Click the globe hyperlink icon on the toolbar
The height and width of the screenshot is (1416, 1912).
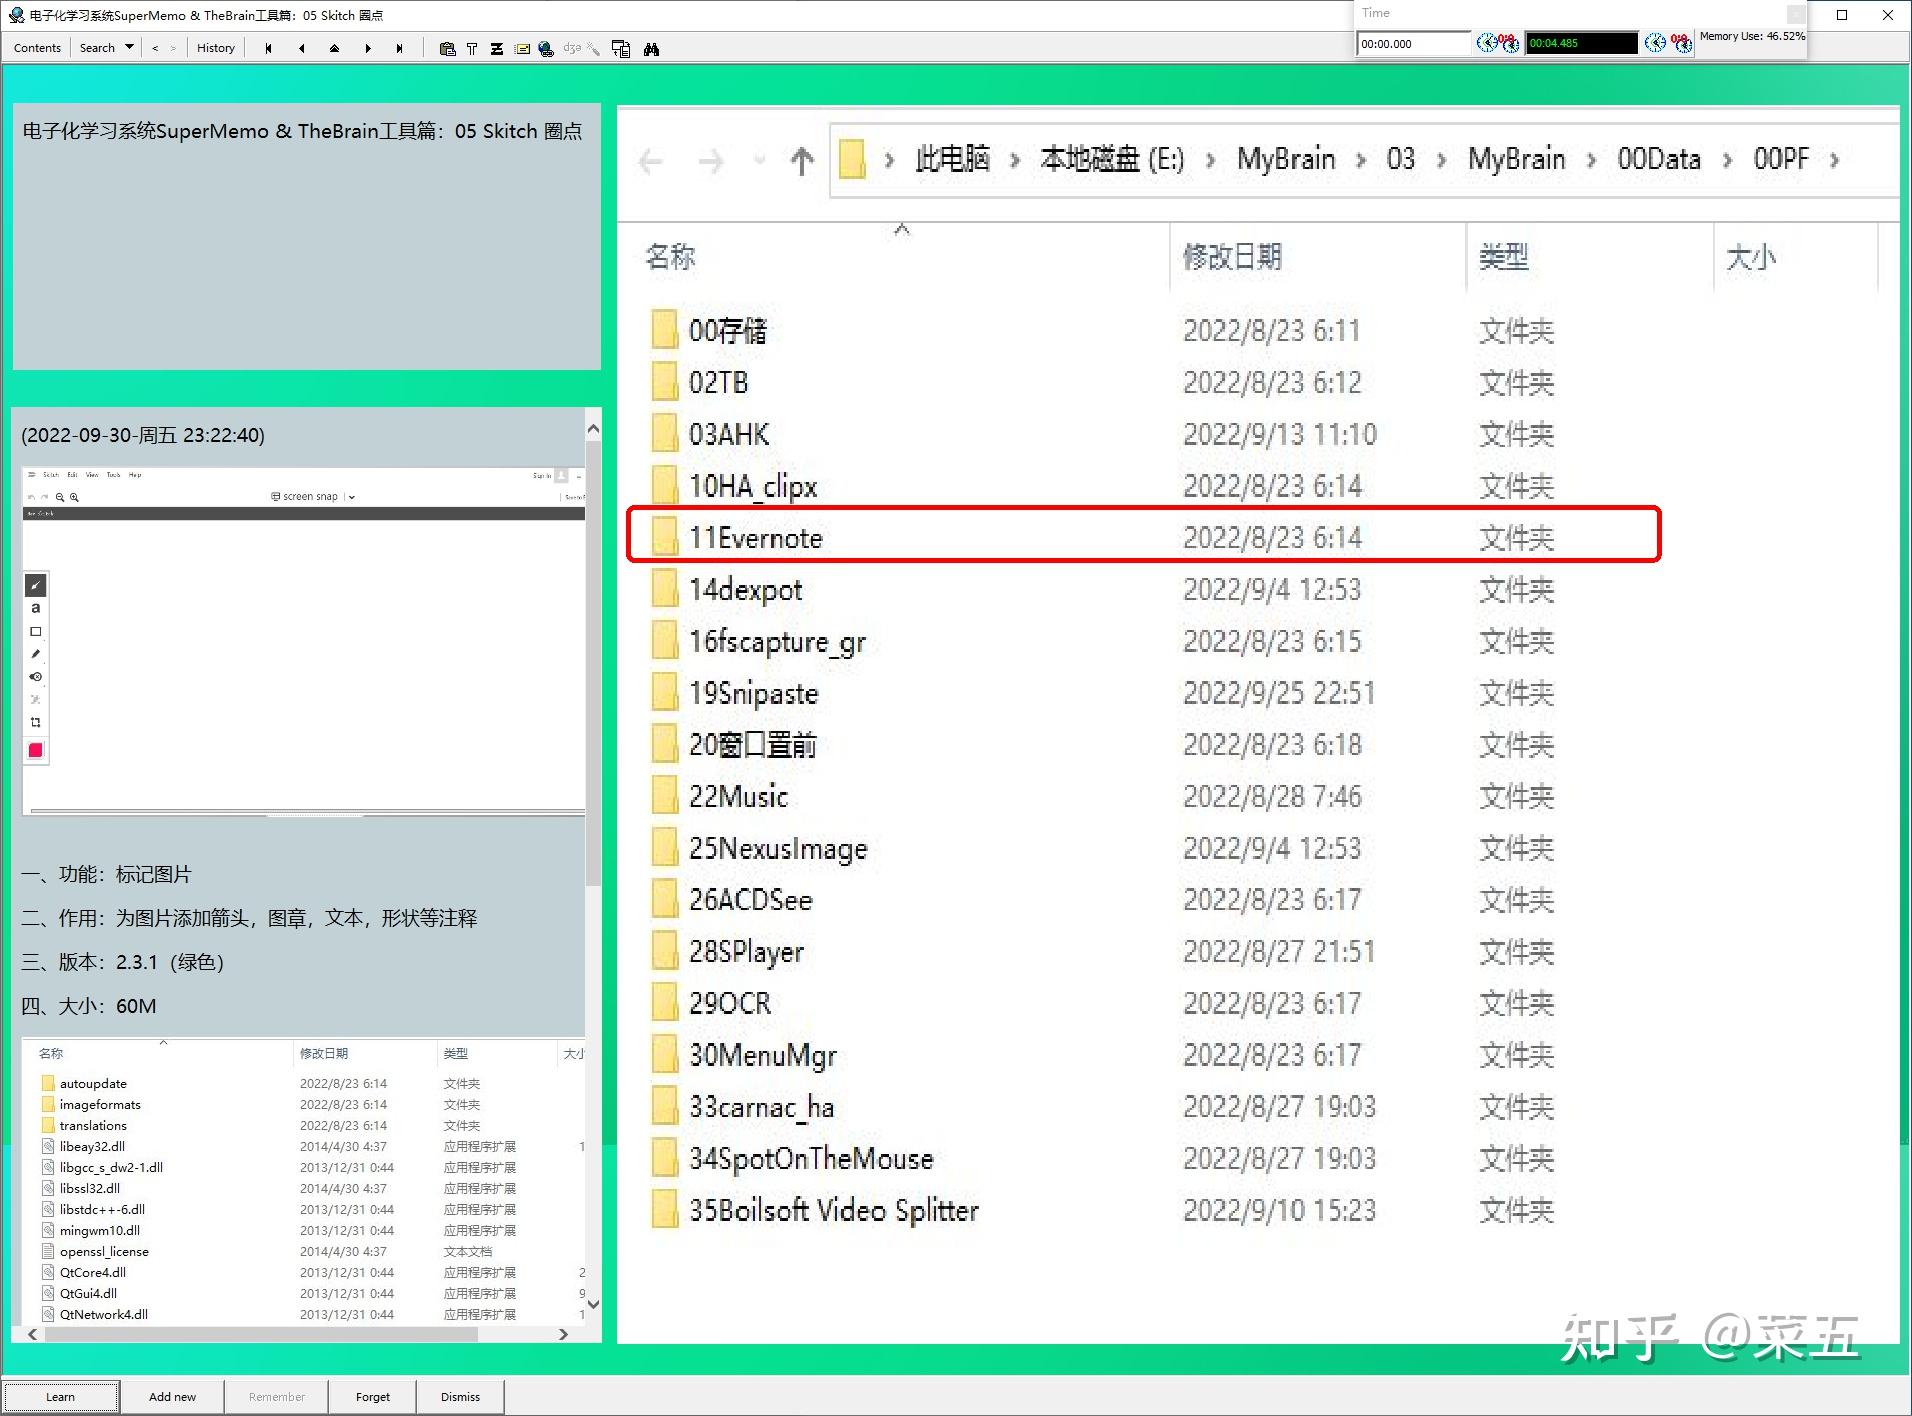tap(545, 49)
